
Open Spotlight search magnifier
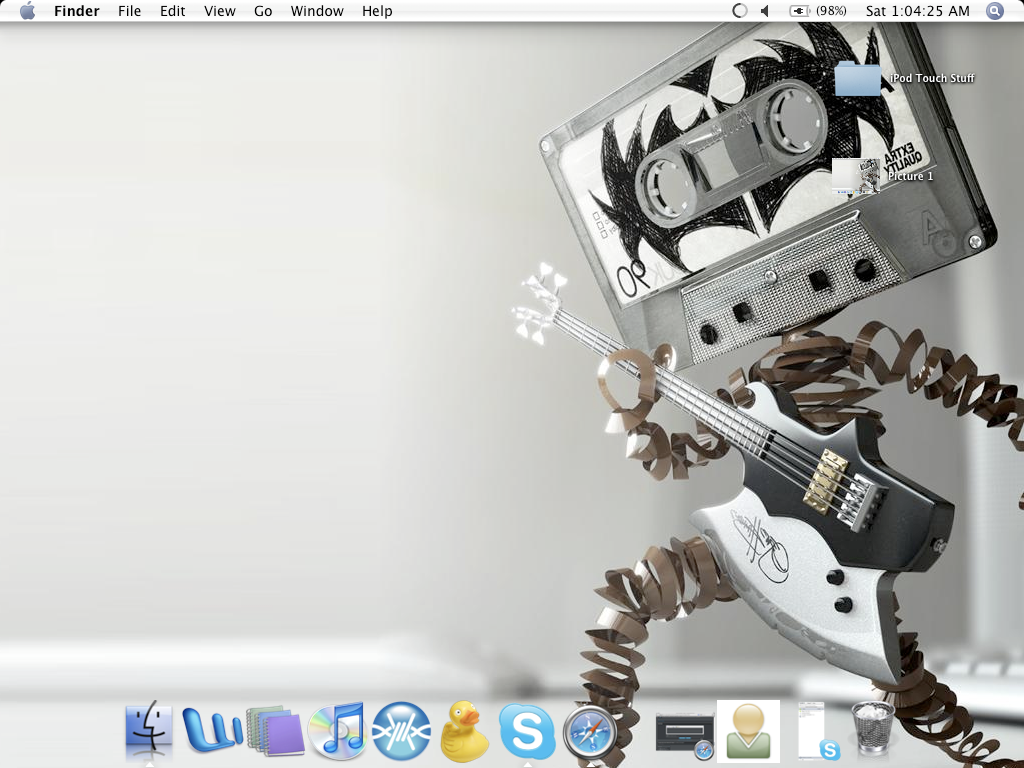995,11
